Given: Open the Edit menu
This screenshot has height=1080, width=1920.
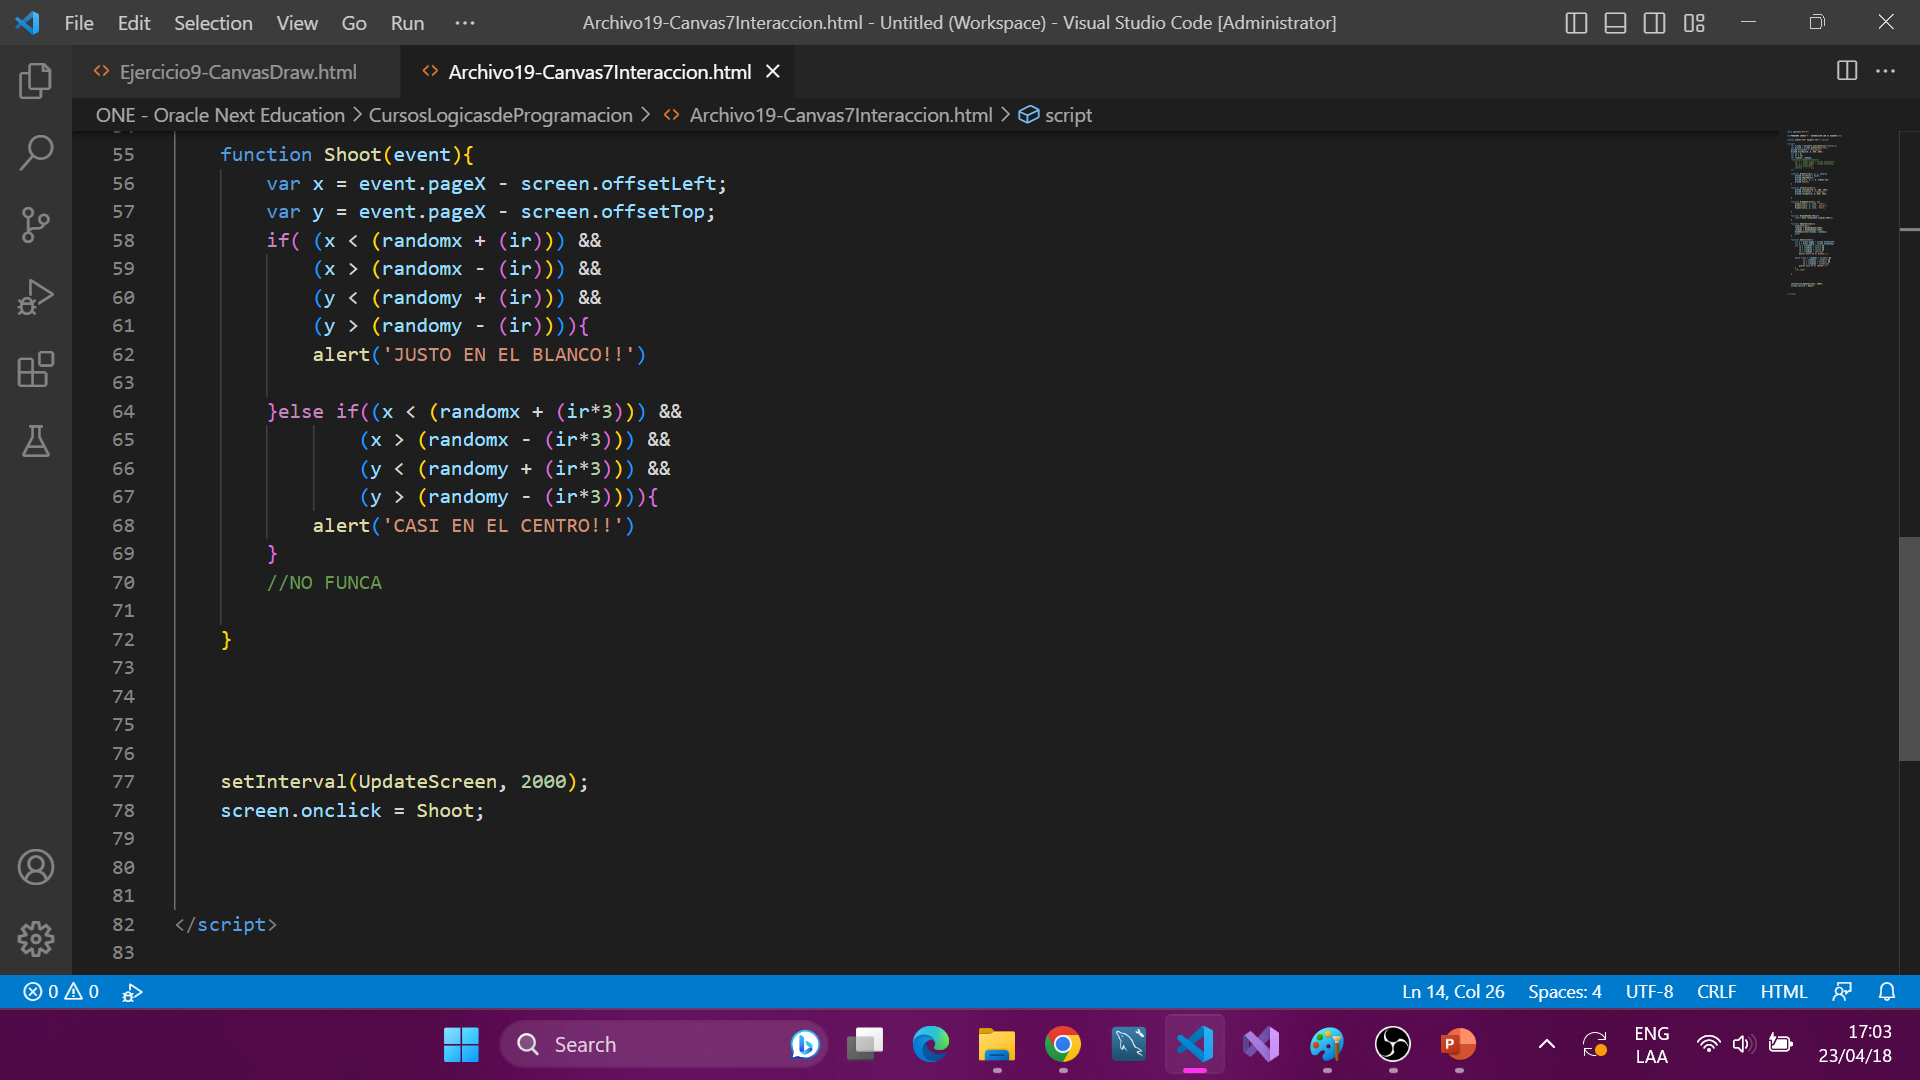Looking at the screenshot, I should pyautogui.click(x=134, y=23).
